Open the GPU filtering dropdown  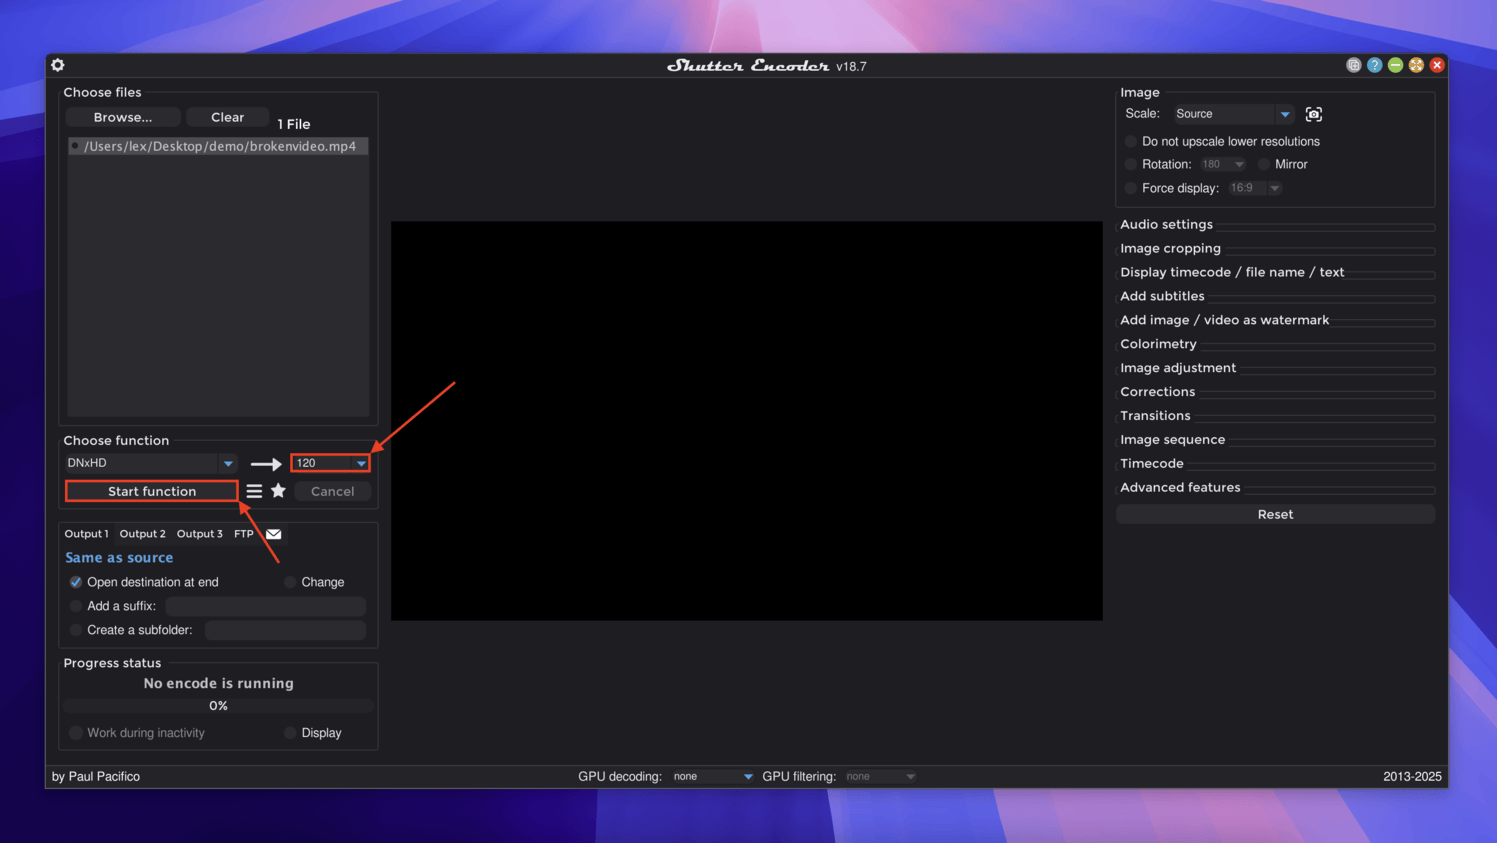tap(880, 776)
